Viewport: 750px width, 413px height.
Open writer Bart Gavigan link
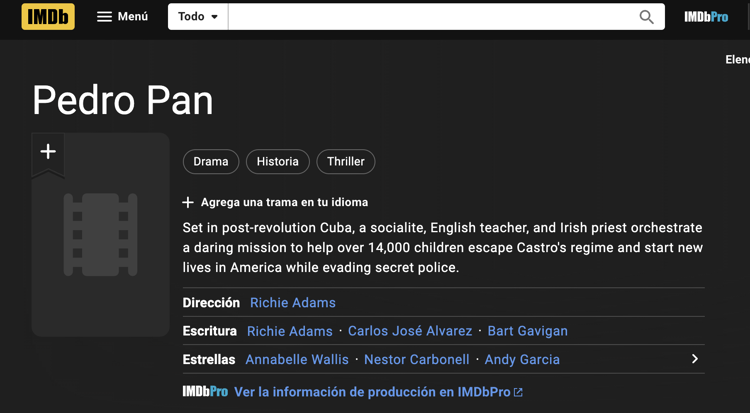pyautogui.click(x=527, y=331)
